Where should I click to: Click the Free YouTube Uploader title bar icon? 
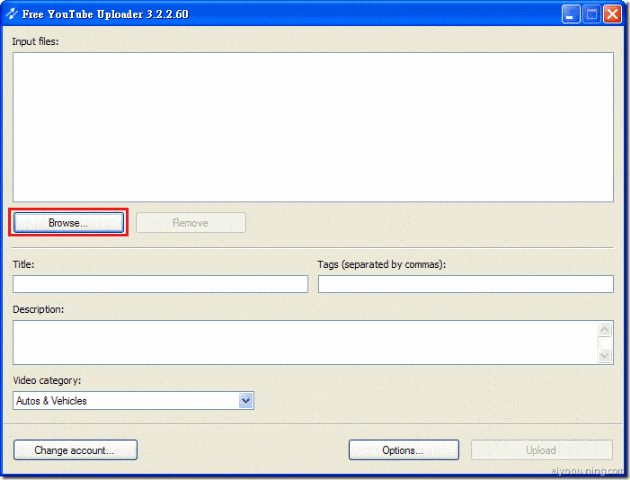click(12, 14)
